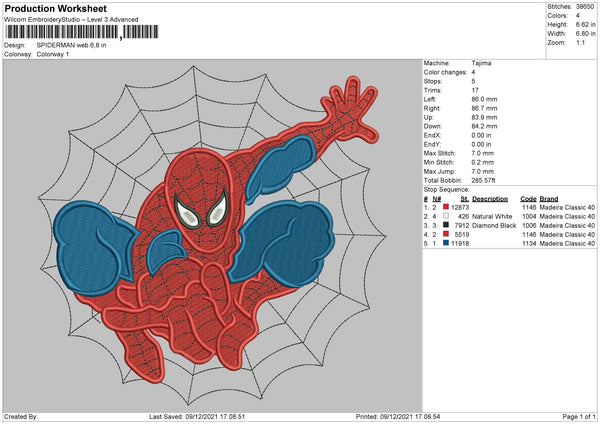Click thread code 1006
The height and width of the screenshot is (424, 600).
coord(529,226)
